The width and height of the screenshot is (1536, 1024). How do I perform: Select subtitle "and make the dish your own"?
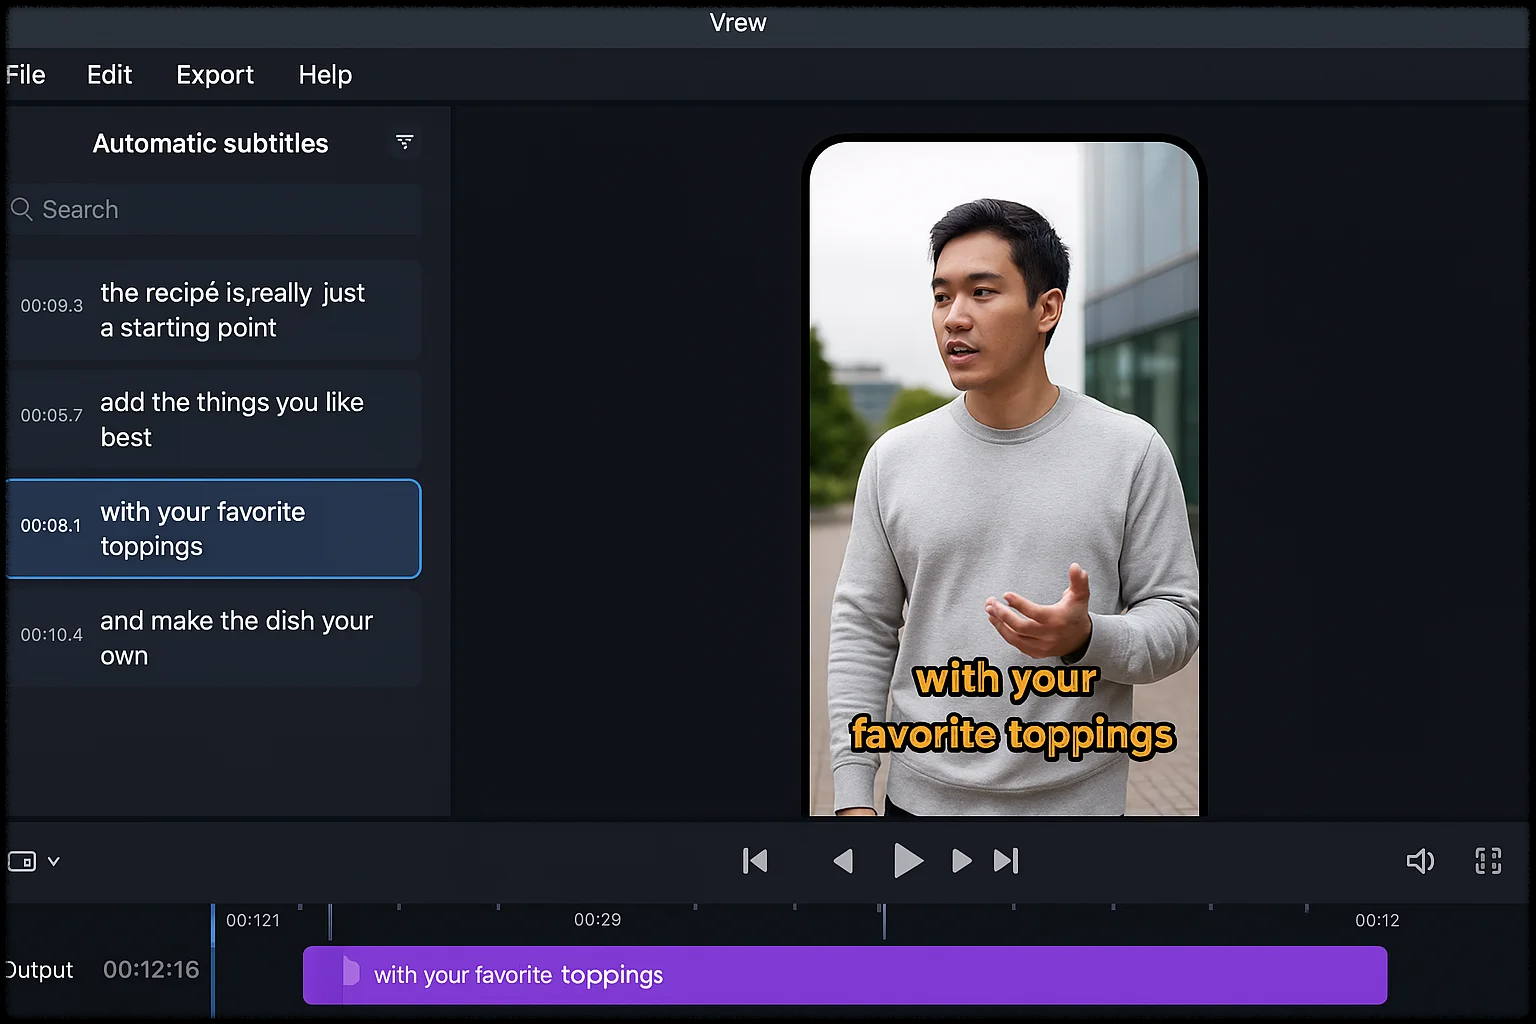215,638
